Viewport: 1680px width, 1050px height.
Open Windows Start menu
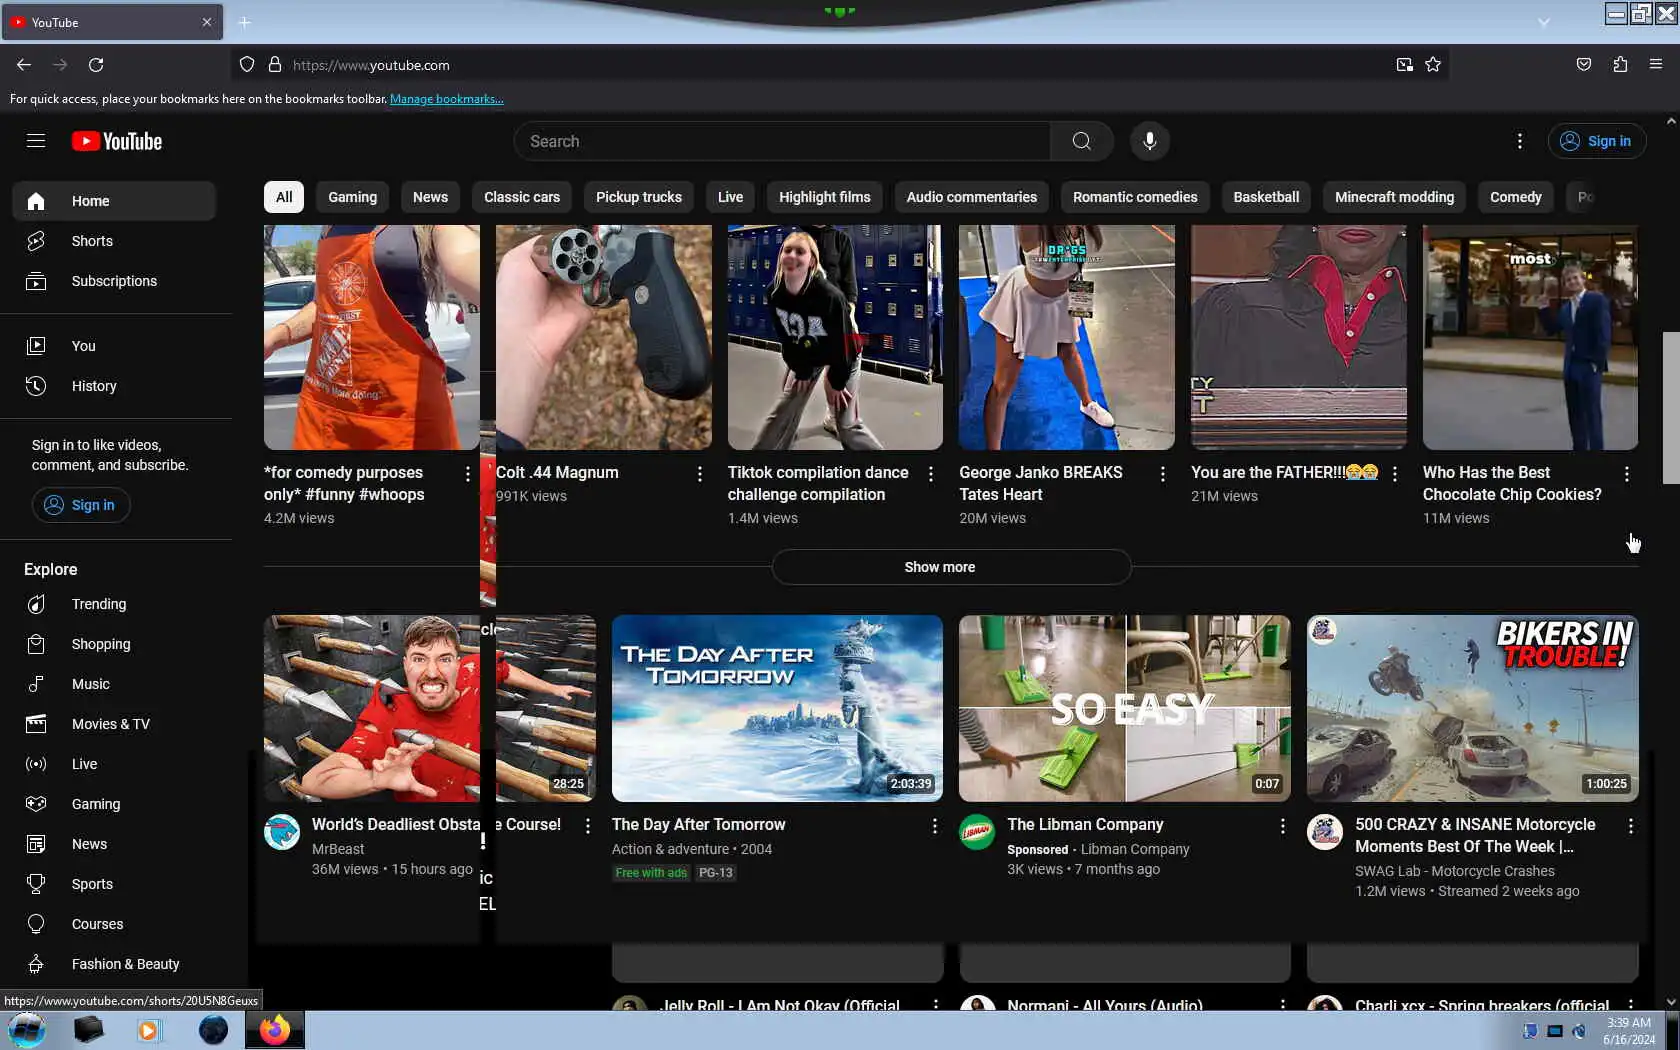tap(27, 1030)
